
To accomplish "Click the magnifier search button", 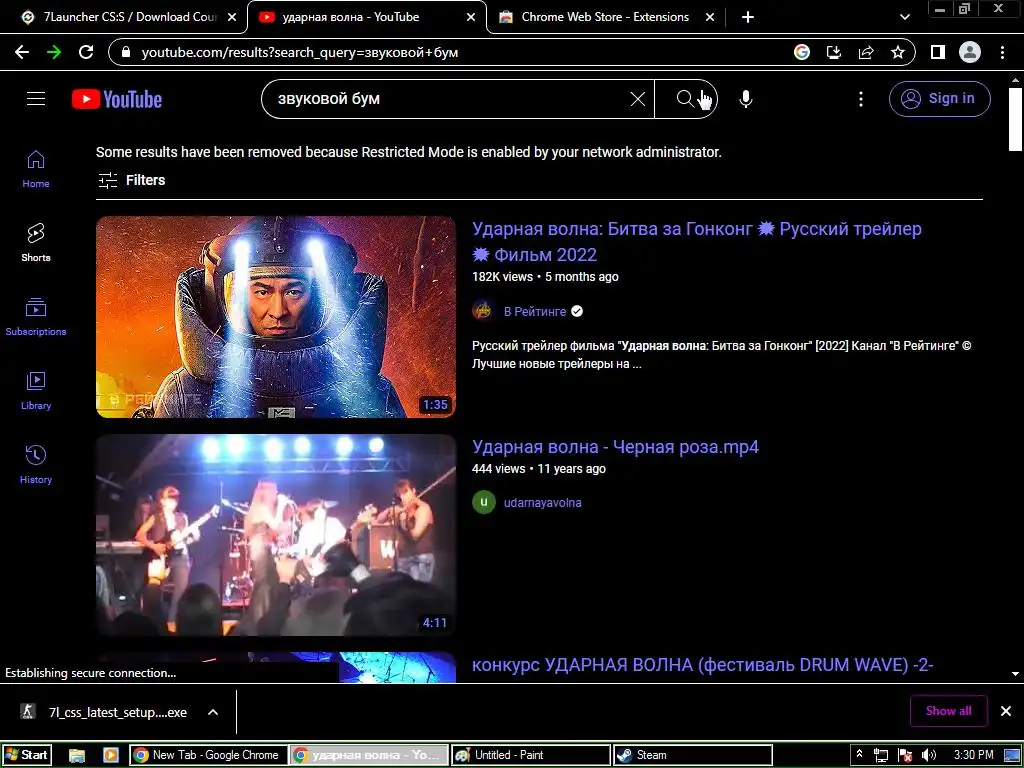I will [685, 99].
